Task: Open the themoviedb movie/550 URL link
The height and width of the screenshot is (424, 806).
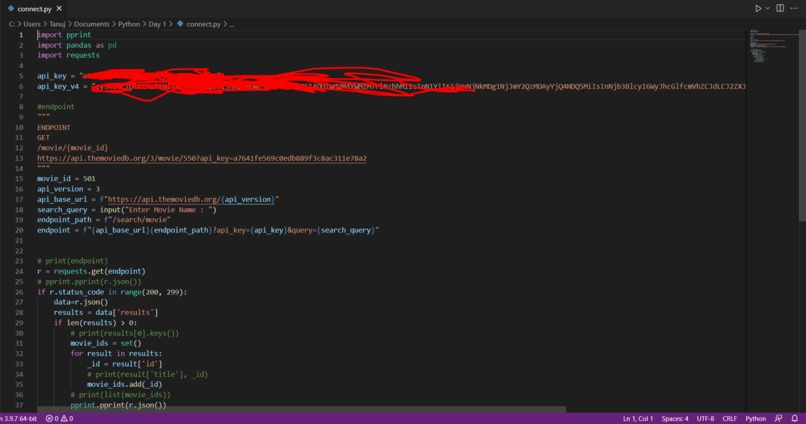Action: click(x=202, y=158)
